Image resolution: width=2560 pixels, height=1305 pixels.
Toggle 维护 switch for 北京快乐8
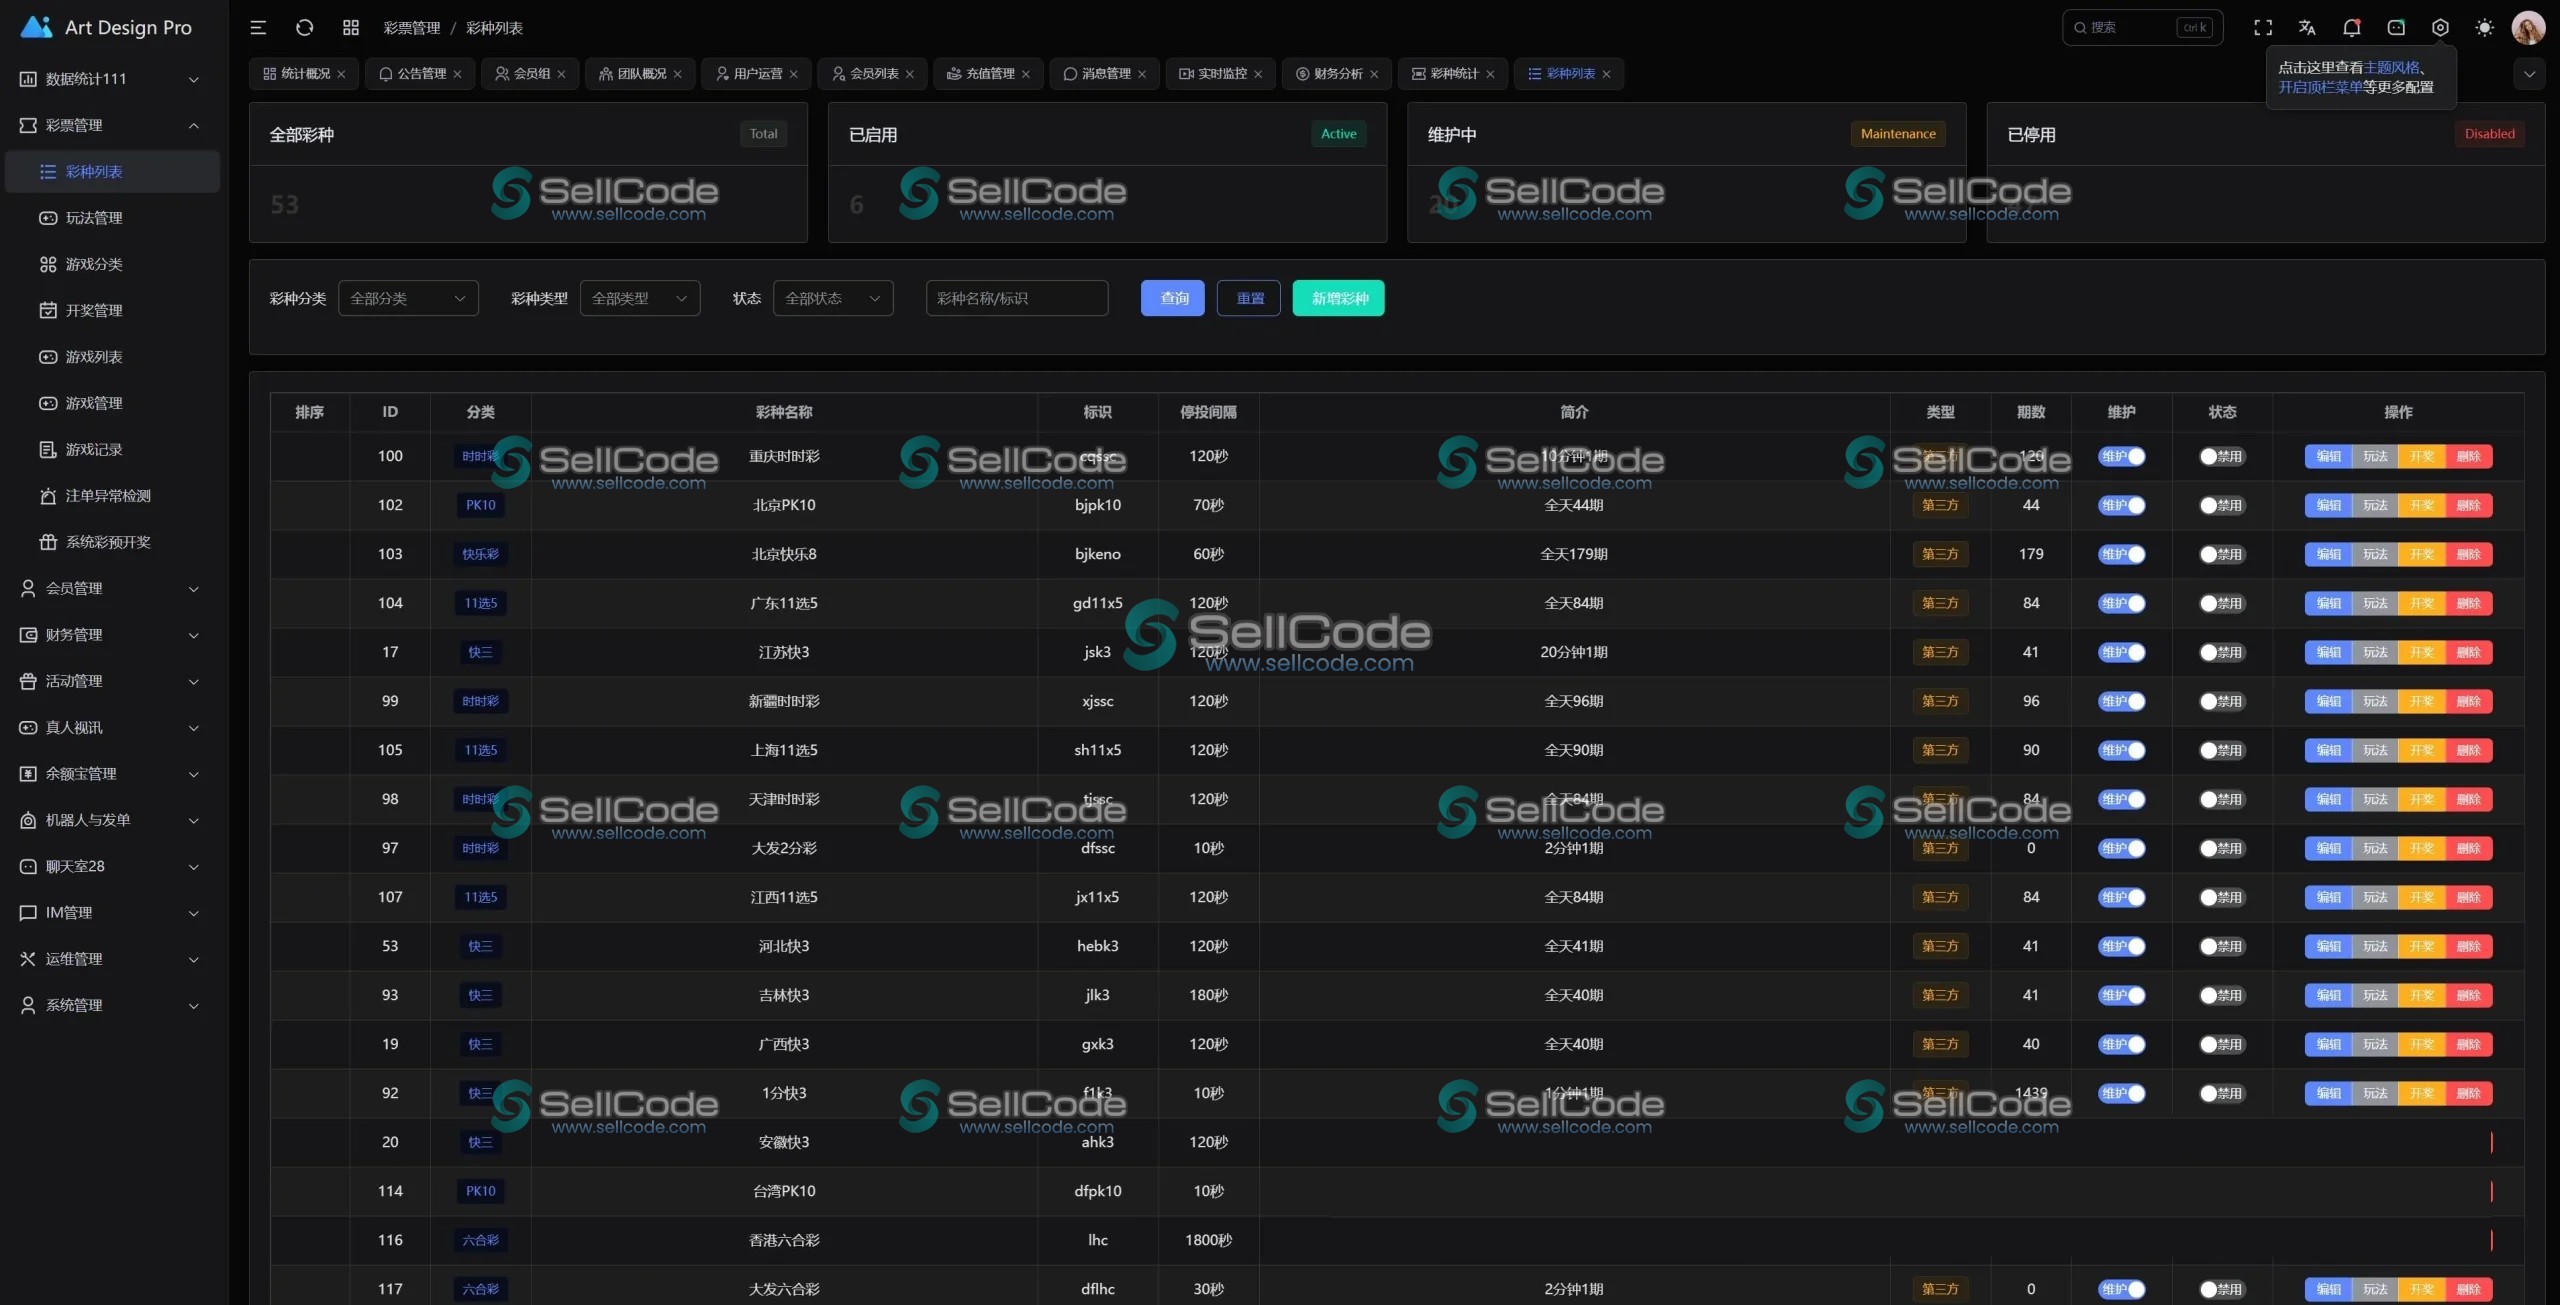(2121, 554)
